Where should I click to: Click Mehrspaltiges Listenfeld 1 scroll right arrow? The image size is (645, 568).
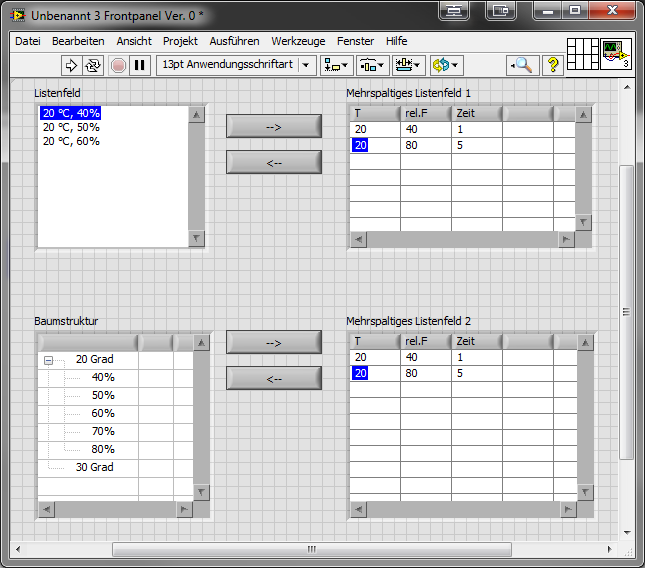tap(567, 239)
